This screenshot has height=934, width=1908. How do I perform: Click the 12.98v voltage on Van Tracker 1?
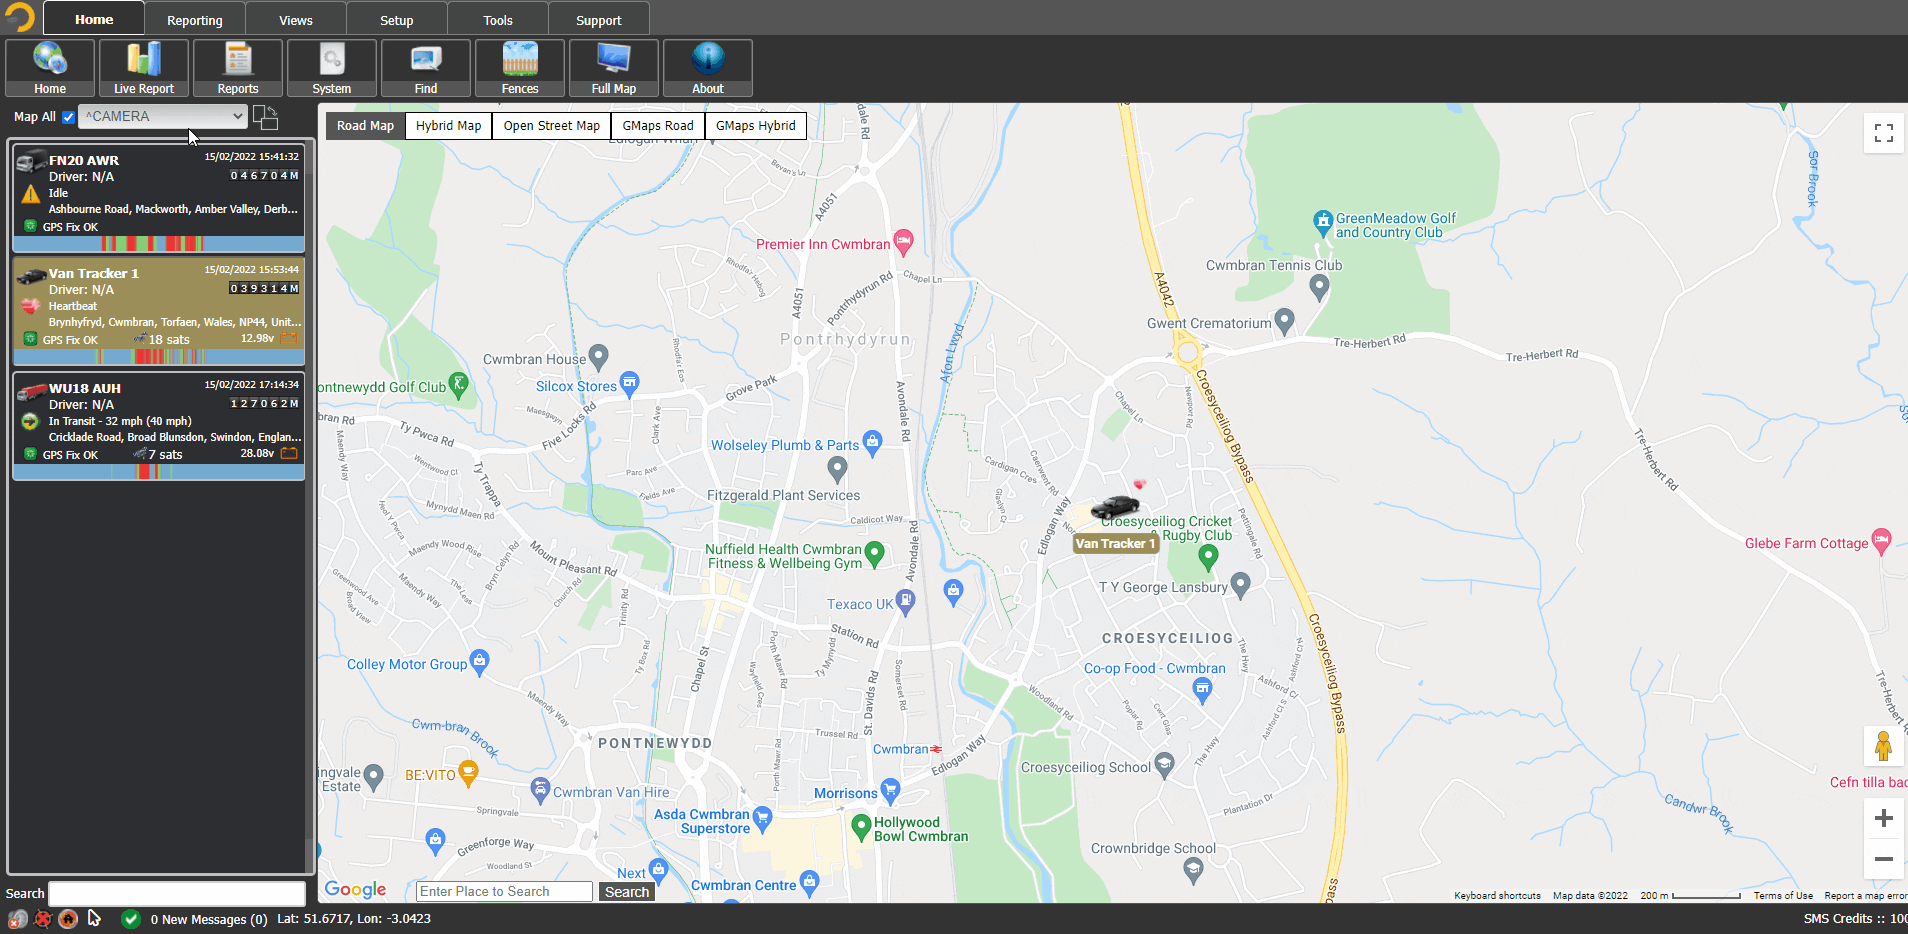[x=257, y=338]
